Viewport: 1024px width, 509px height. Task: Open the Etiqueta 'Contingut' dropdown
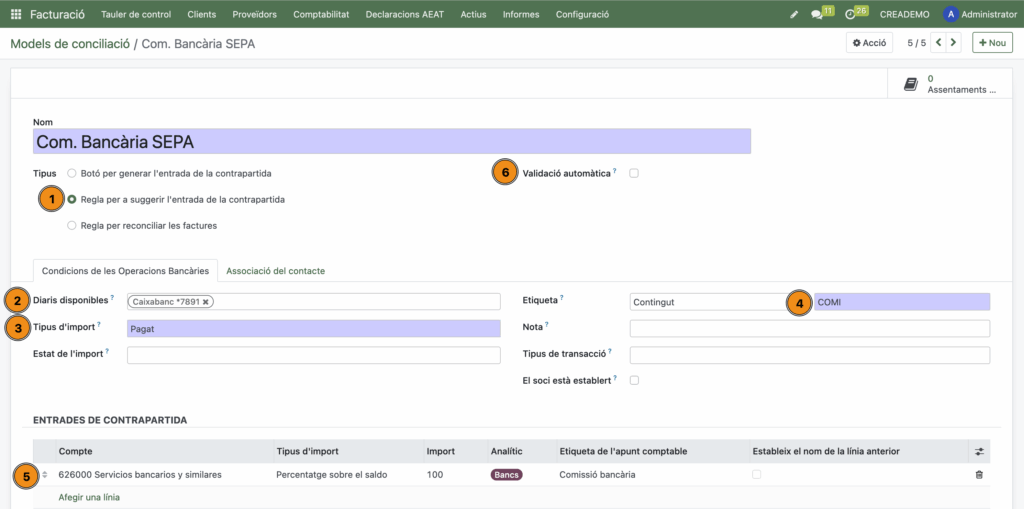click(x=710, y=301)
